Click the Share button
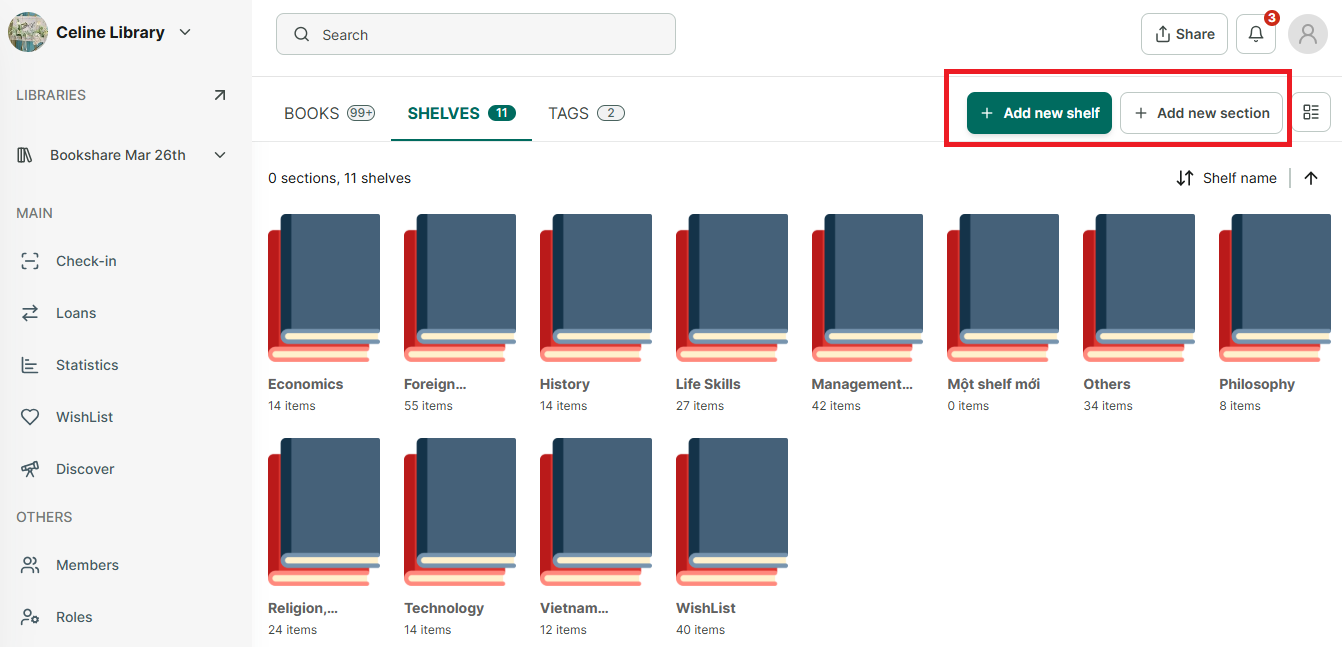This screenshot has height=647, width=1342. click(x=1184, y=34)
